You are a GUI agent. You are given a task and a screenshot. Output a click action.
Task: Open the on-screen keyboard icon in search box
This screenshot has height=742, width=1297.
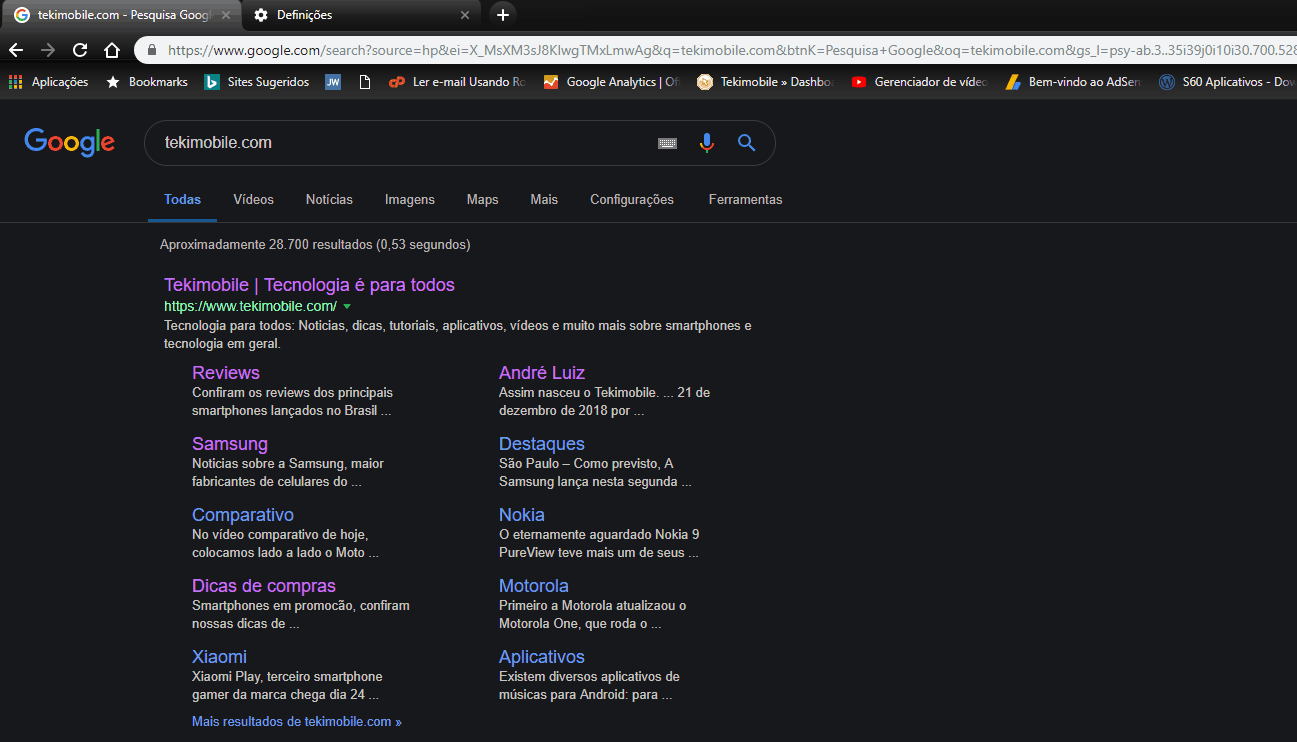click(x=667, y=143)
